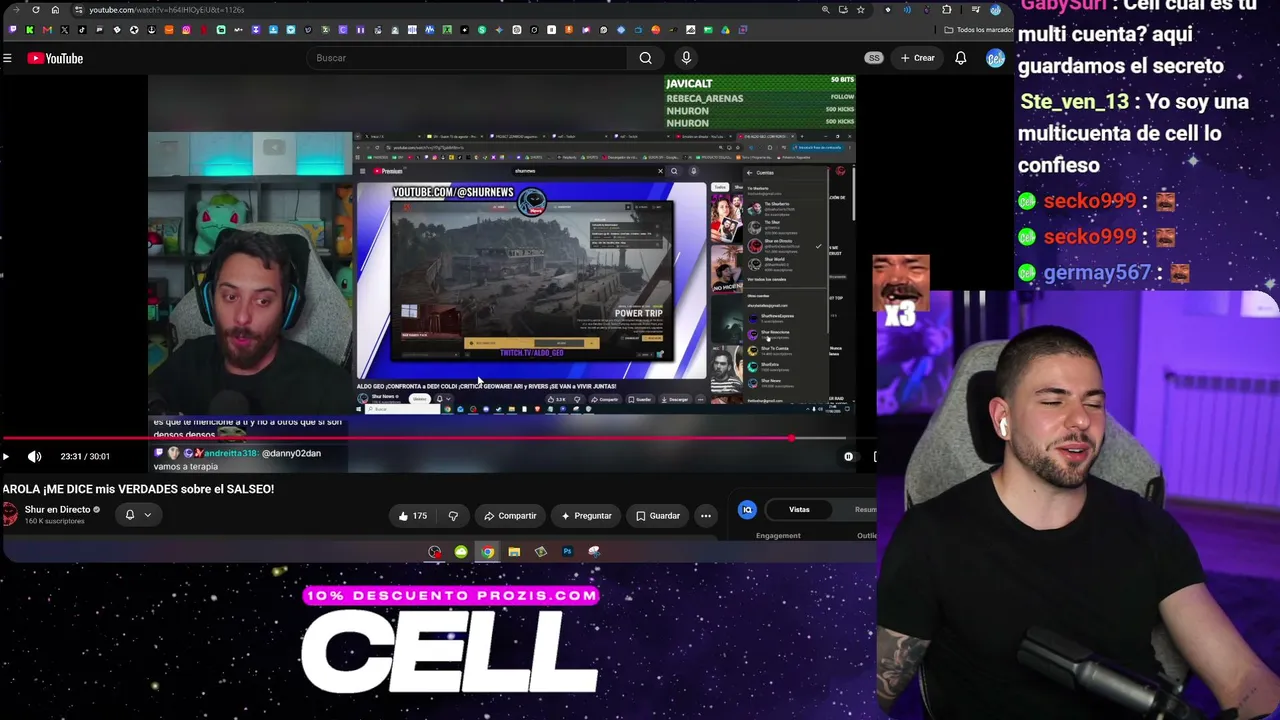Share the video via Compartir
This screenshot has width=1280, height=720.
point(510,516)
